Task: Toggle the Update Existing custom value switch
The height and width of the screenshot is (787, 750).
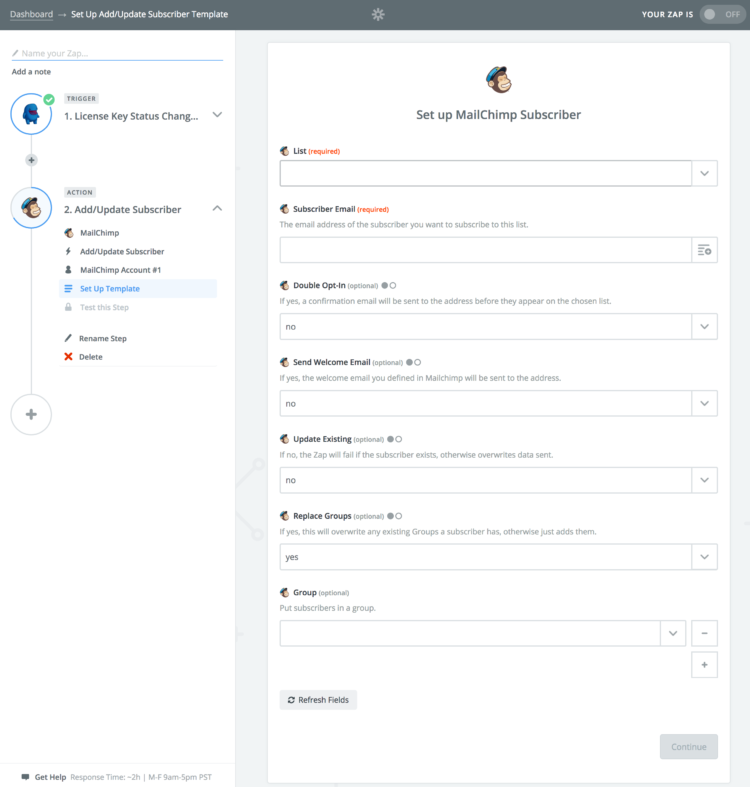Action: [x=395, y=439]
